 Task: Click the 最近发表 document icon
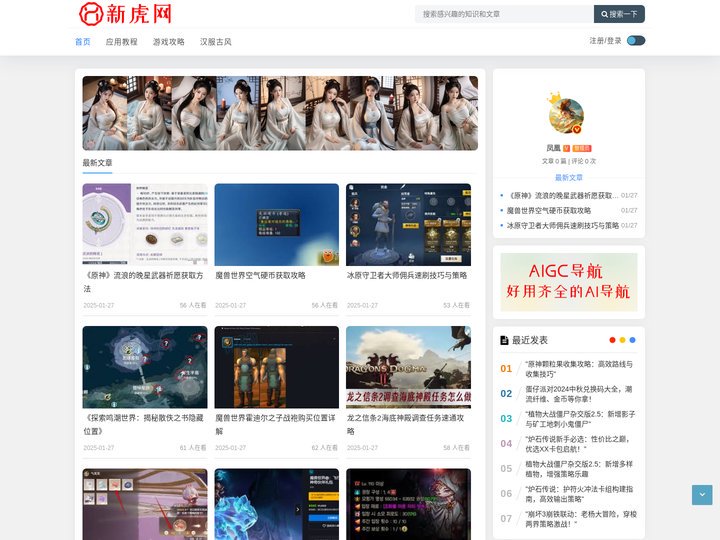point(504,340)
